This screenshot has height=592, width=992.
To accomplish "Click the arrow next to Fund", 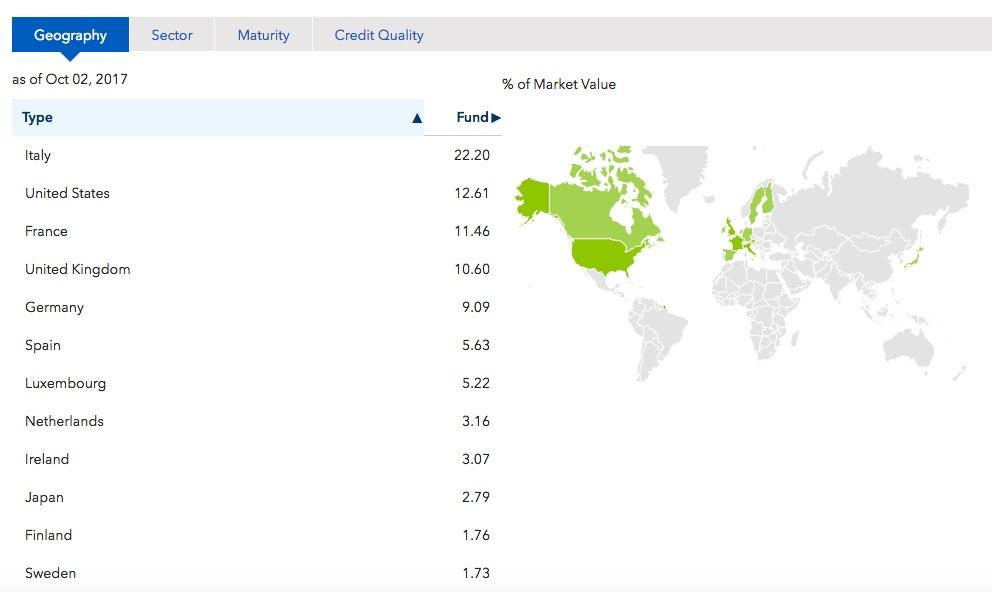I will 496,118.
